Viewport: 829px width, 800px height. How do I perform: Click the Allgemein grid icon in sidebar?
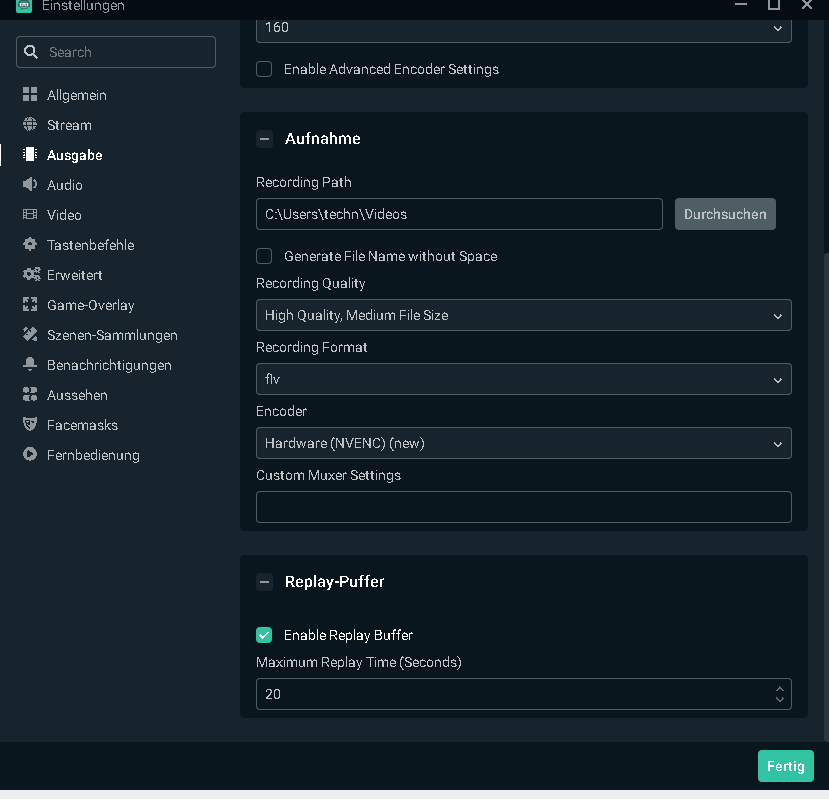[30, 95]
